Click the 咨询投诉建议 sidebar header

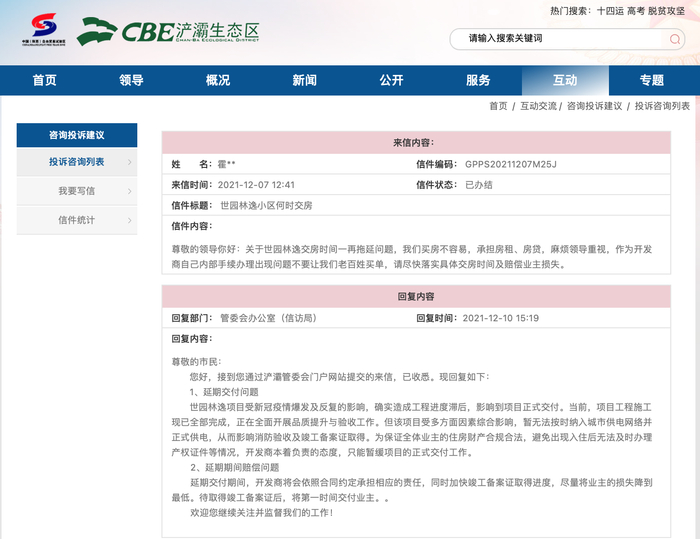pos(77,135)
